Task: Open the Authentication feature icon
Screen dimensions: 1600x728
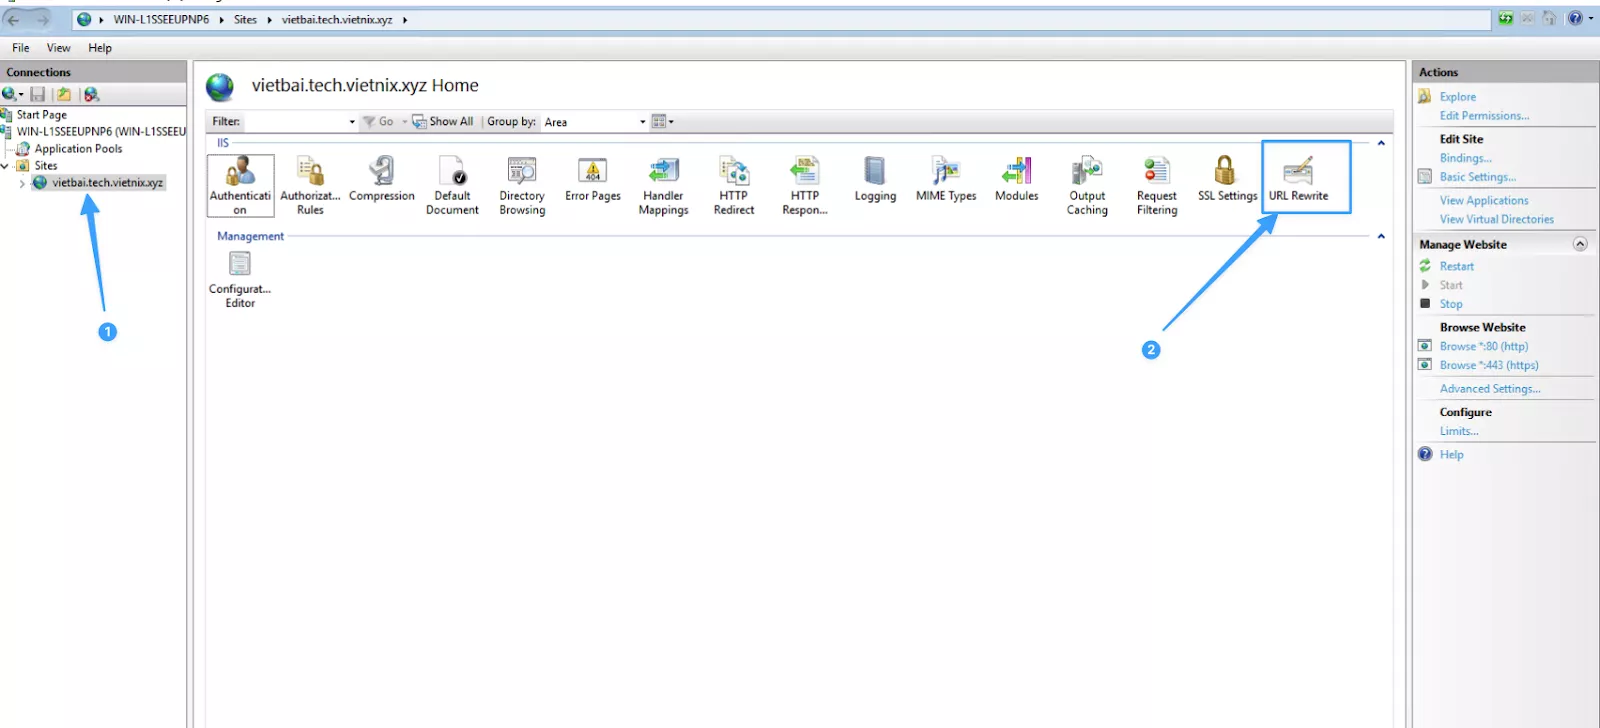Action: point(240,184)
